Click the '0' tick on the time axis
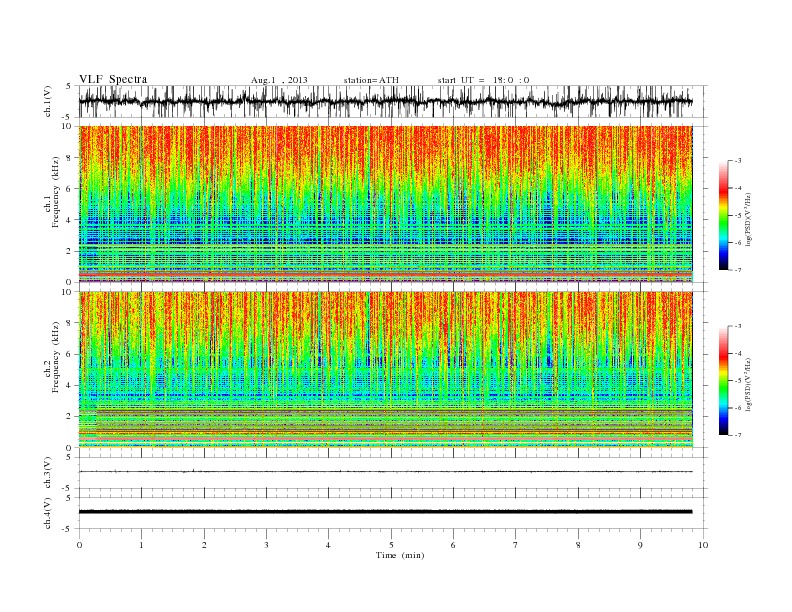The height and width of the screenshot is (612, 792). click(79, 545)
